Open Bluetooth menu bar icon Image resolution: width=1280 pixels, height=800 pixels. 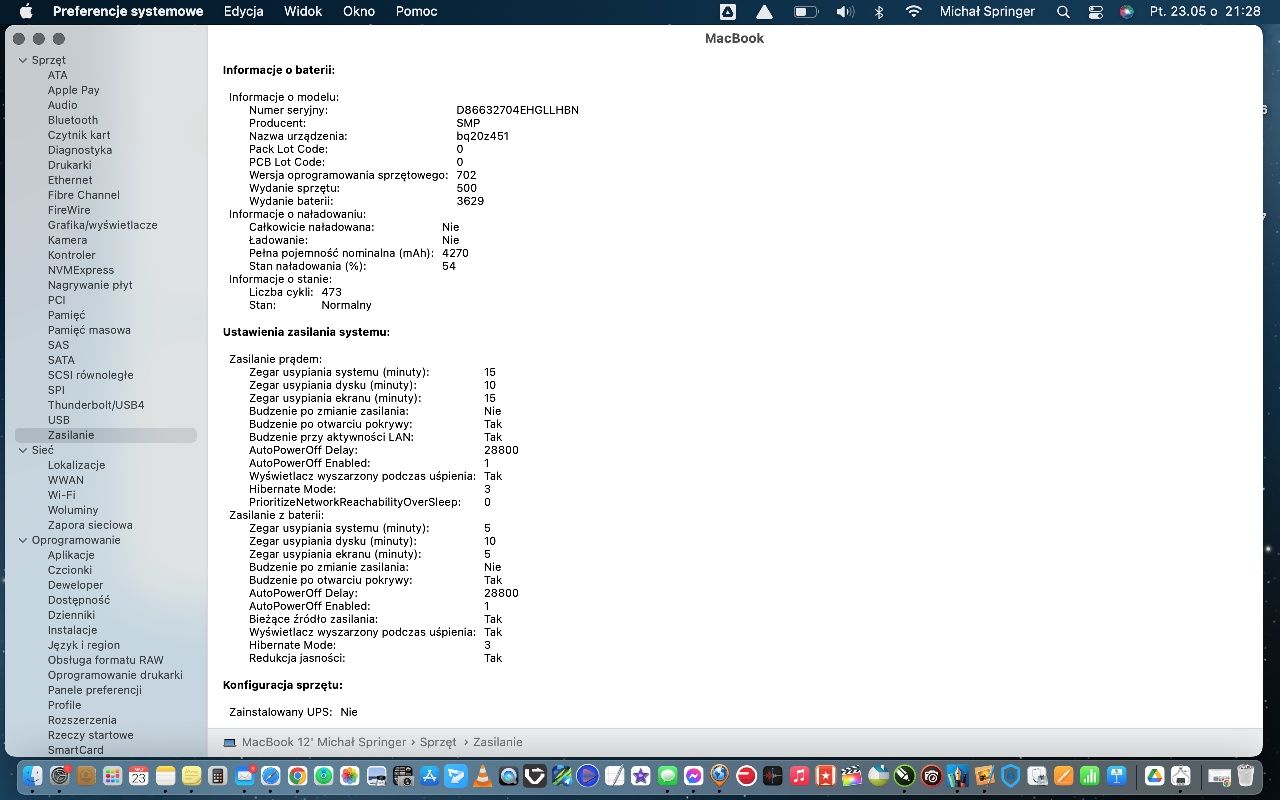pyautogui.click(x=879, y=11)
